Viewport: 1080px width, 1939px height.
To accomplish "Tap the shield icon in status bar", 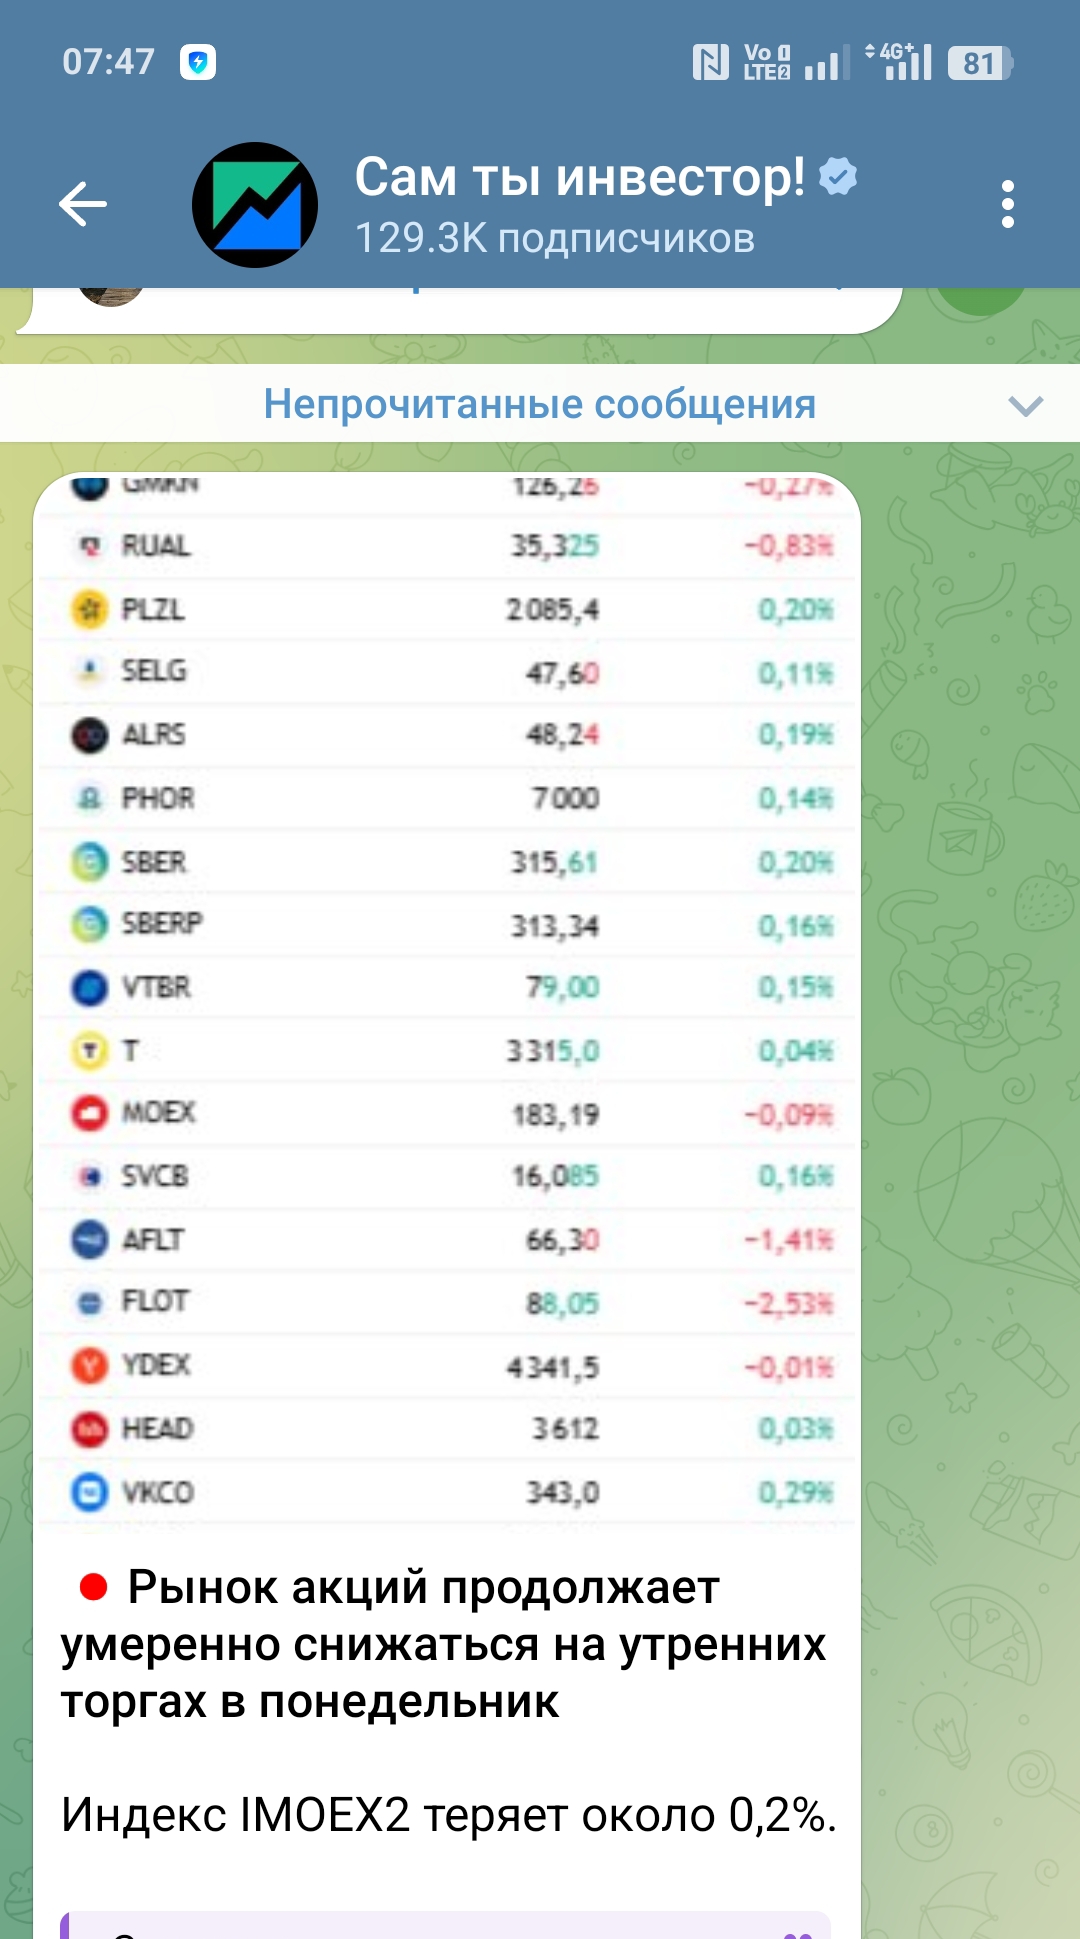I will pyautogui.click(x=198, y=63).
